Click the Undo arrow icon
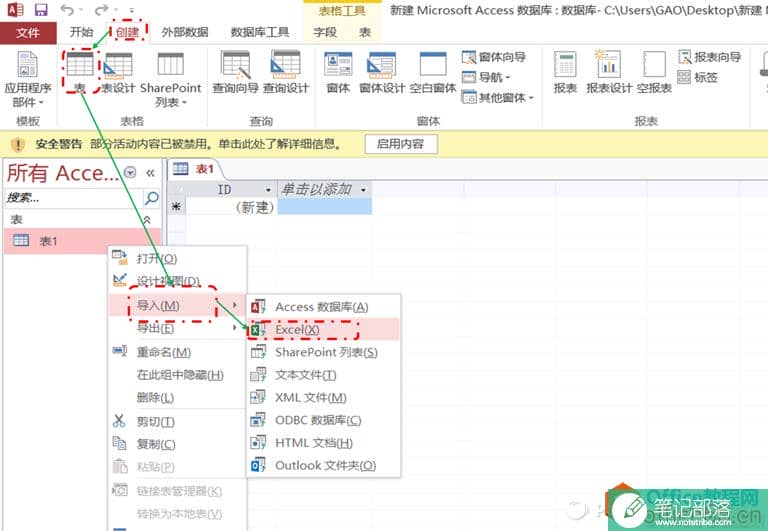 67,9
